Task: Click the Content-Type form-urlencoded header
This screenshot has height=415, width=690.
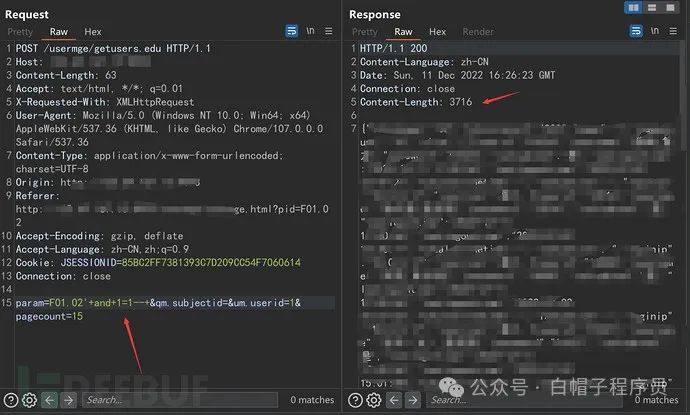Action: pyautogui.click(x=150, y=162)
